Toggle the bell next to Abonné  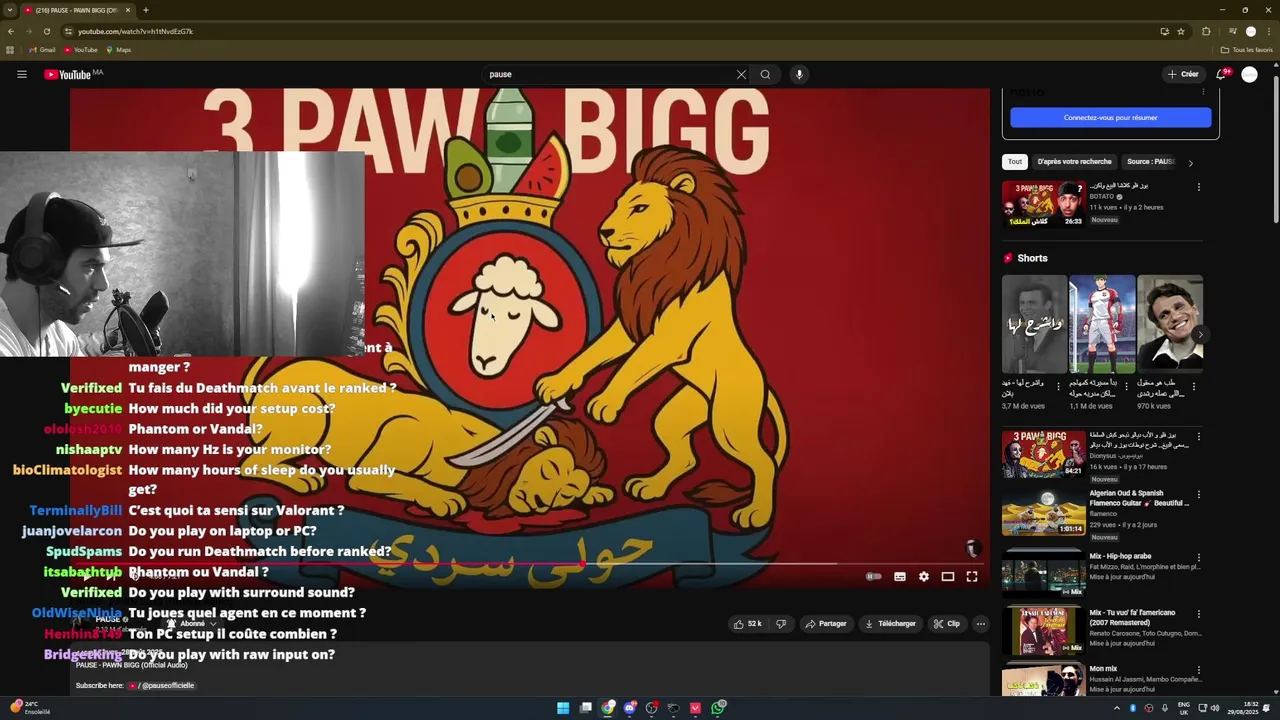171,623
